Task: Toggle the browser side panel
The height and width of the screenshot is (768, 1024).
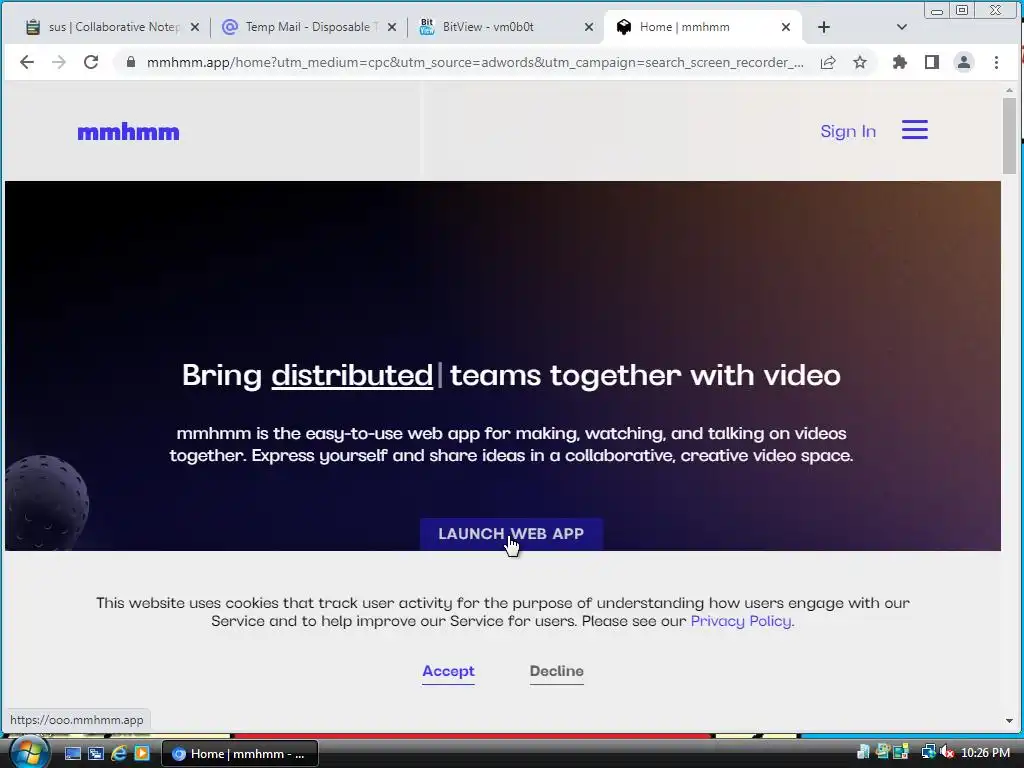Action: [x=932, y=62]
